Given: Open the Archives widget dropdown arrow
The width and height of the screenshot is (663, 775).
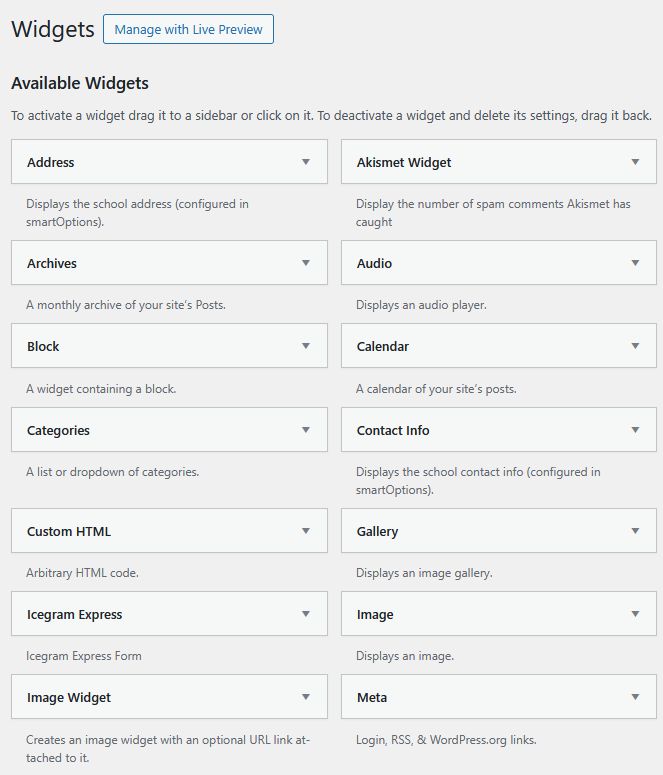Looking at the screenshot, I should click(306, 263).
